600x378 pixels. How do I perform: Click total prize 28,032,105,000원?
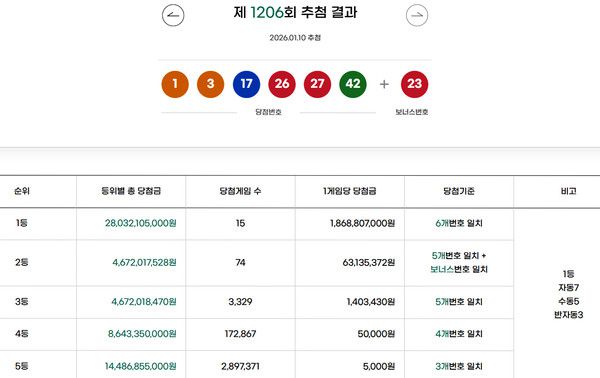[140, 223]
